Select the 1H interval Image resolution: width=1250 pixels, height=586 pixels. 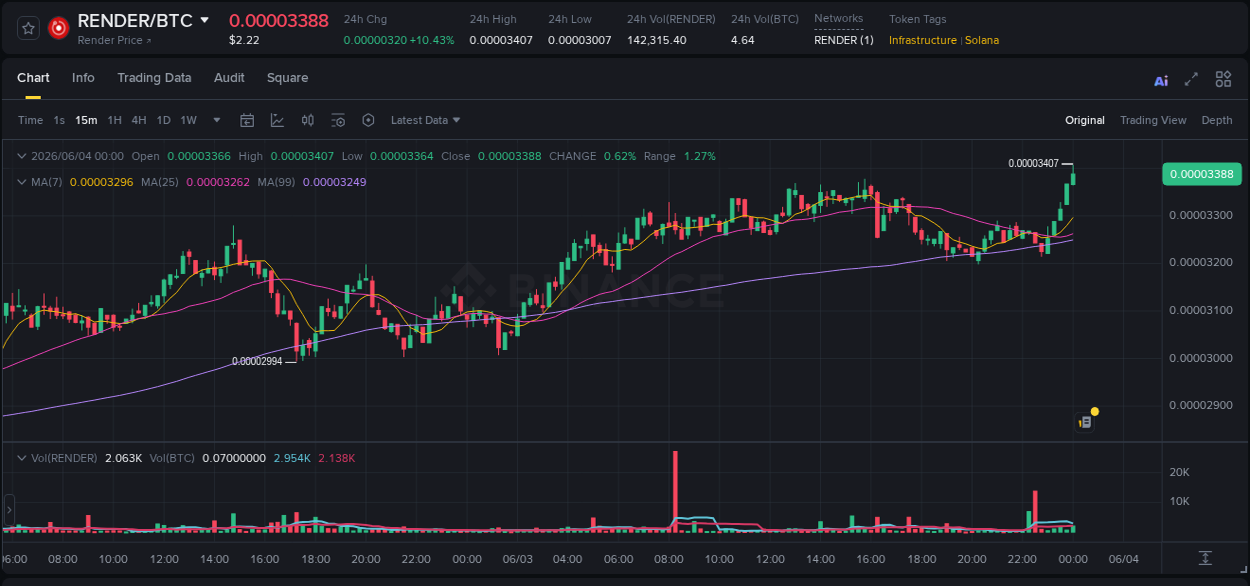click(114, 120)
